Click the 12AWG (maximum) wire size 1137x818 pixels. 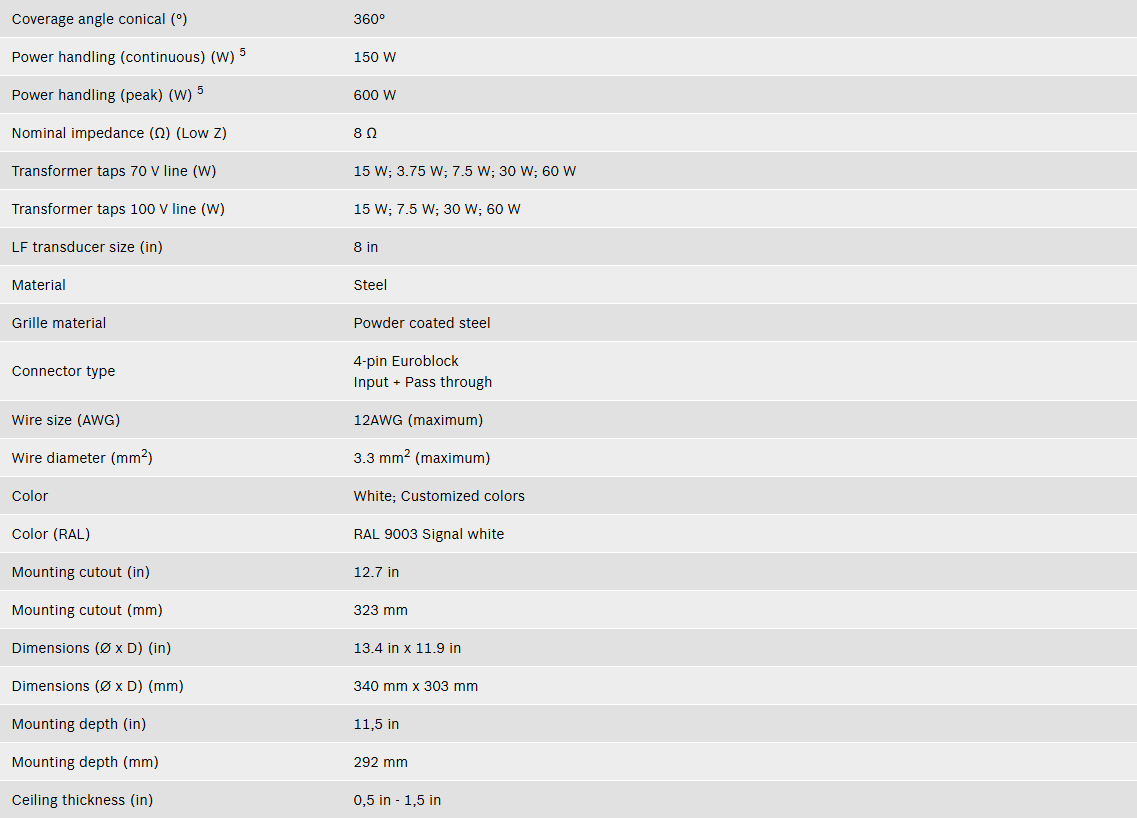[x=418, y=420]
